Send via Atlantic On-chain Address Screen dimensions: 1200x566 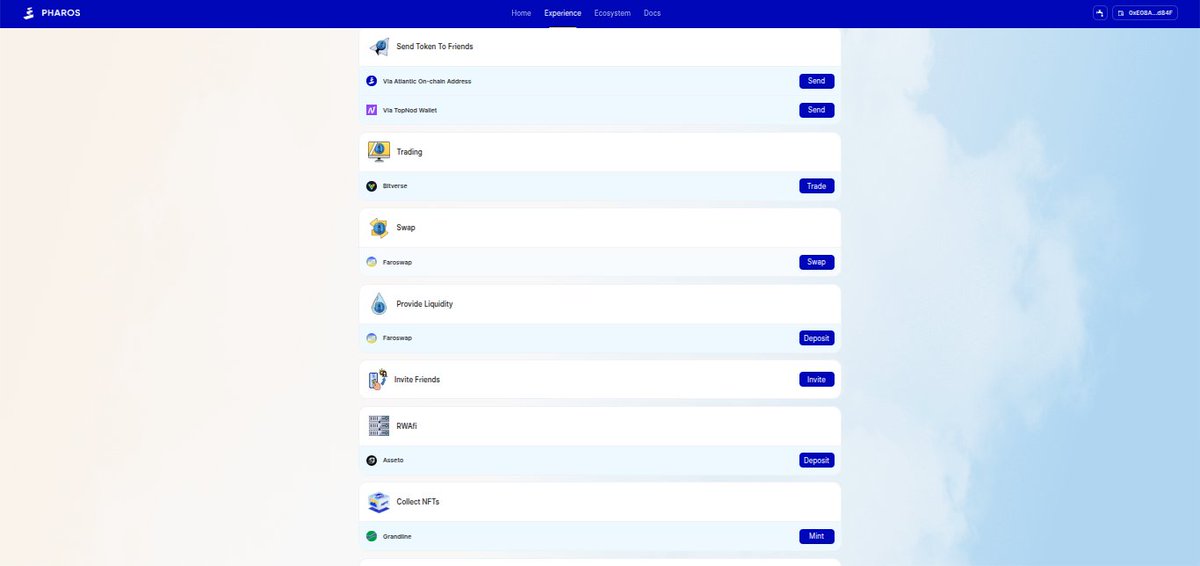[816, 81]
